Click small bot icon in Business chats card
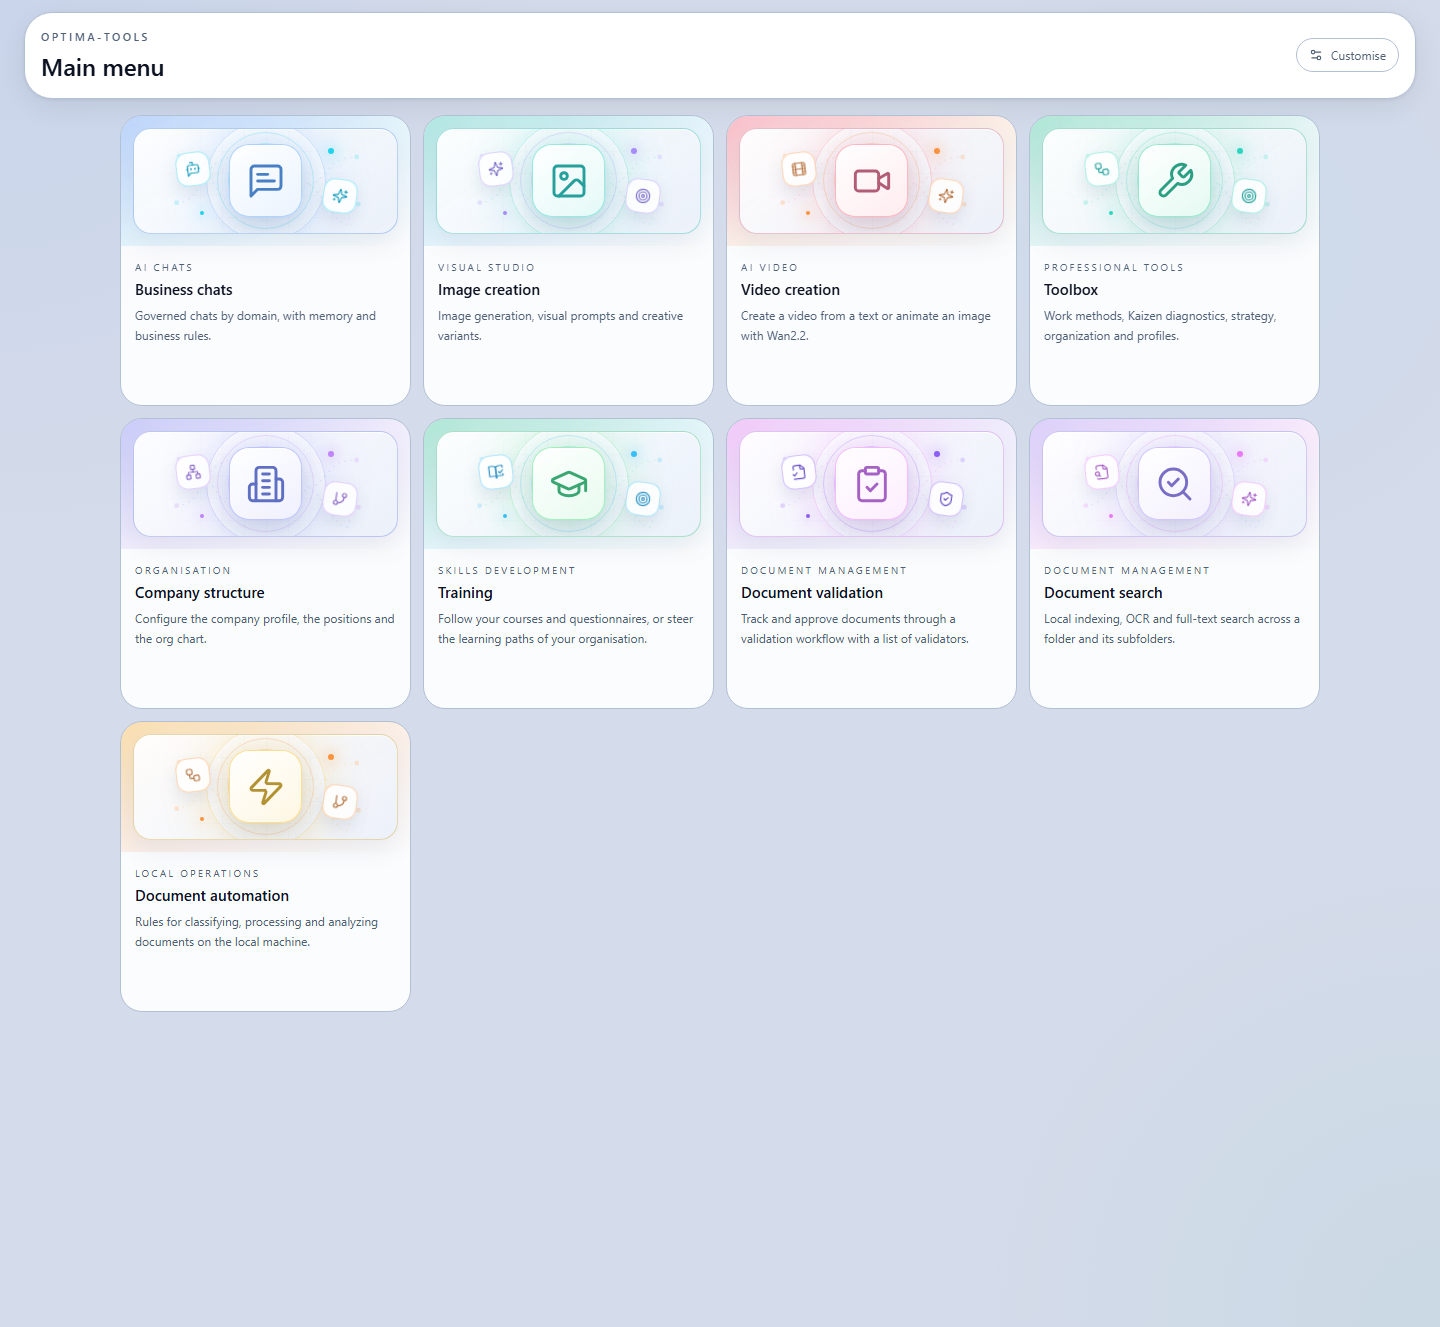 [x=193, y=169]
